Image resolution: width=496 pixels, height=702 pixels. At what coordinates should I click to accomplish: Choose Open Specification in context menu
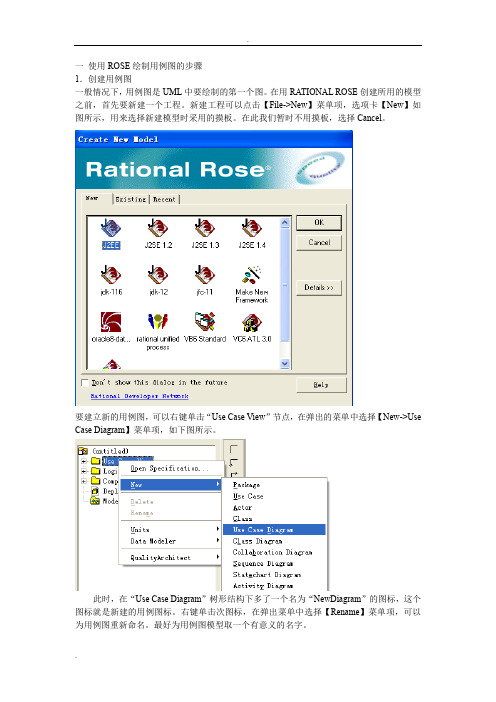pyautogui.click(x=171, y=468)
